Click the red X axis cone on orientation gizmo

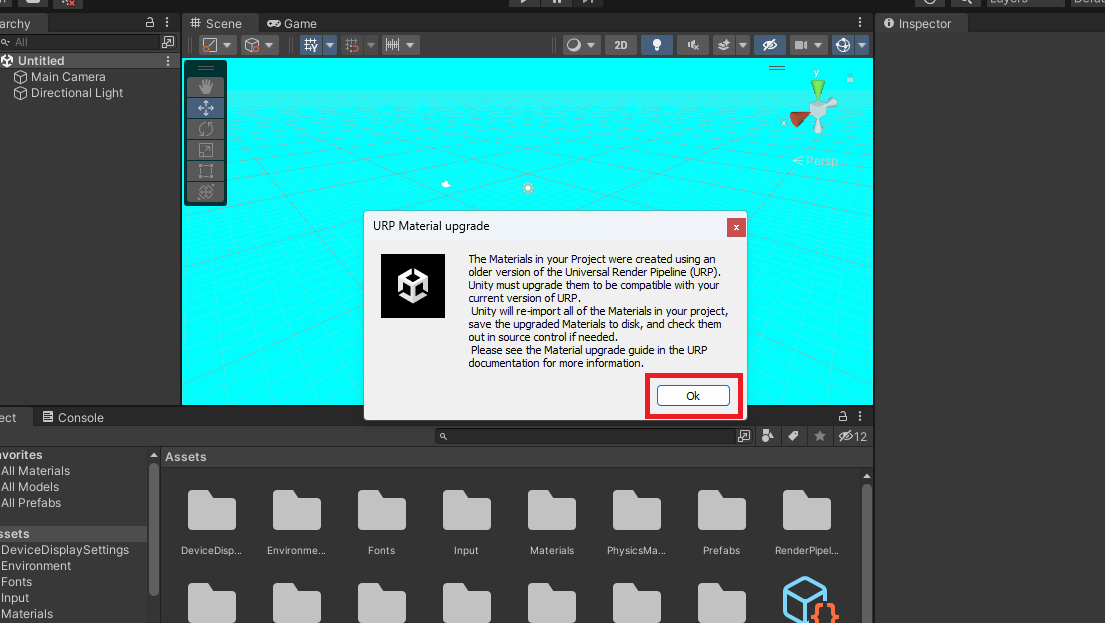coord(798,119)
